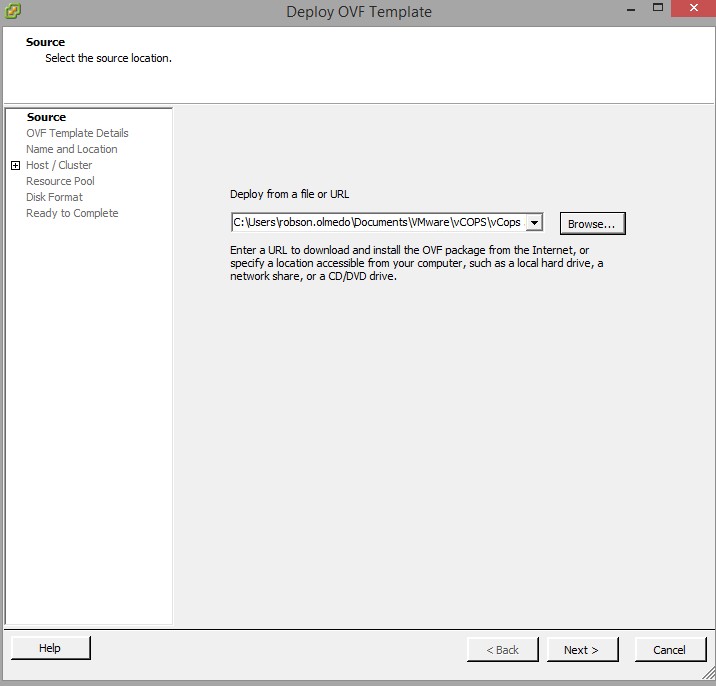Go back with the < Back button
This screenshot has height=686, width=716.
502,650
